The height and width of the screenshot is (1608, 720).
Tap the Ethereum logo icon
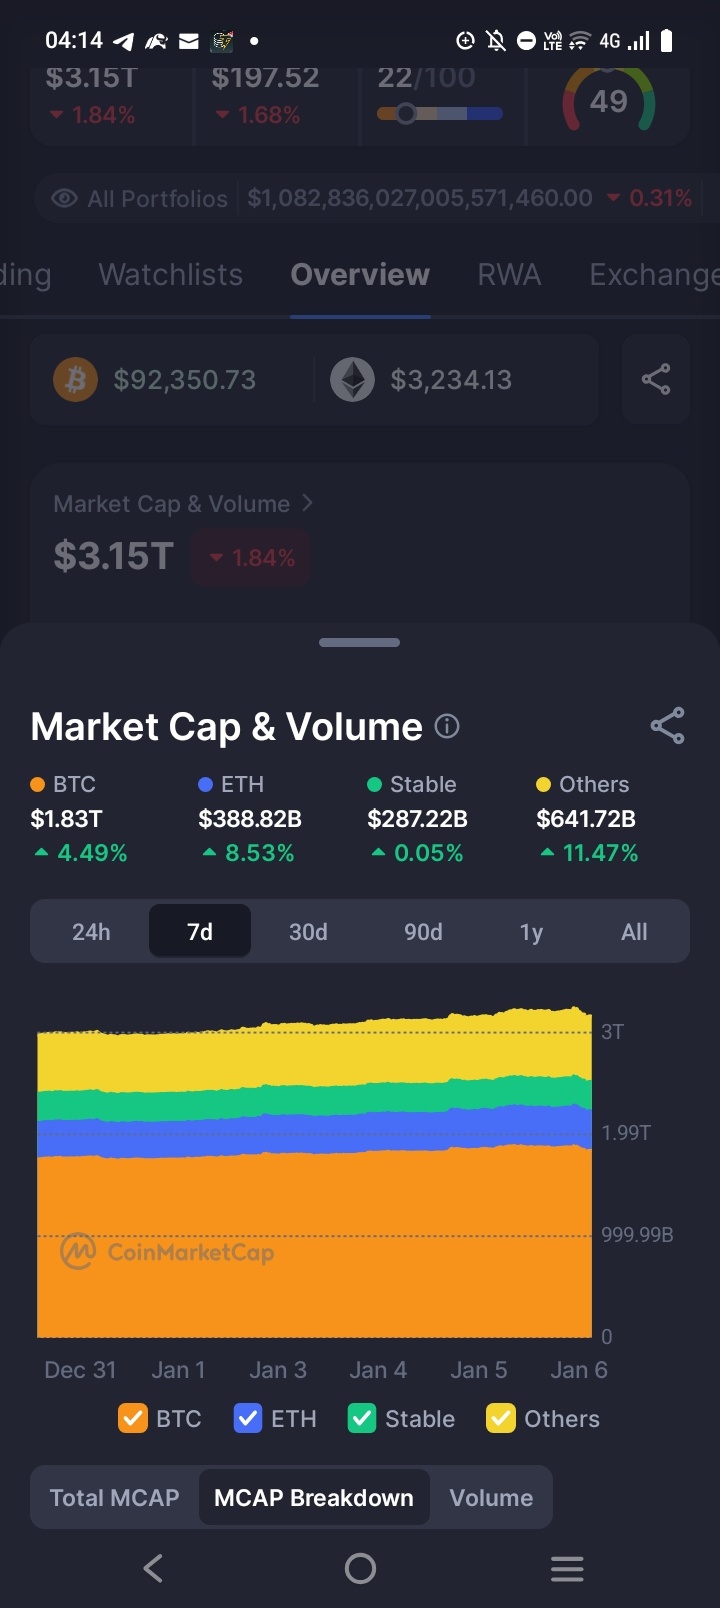pos(352,380)
